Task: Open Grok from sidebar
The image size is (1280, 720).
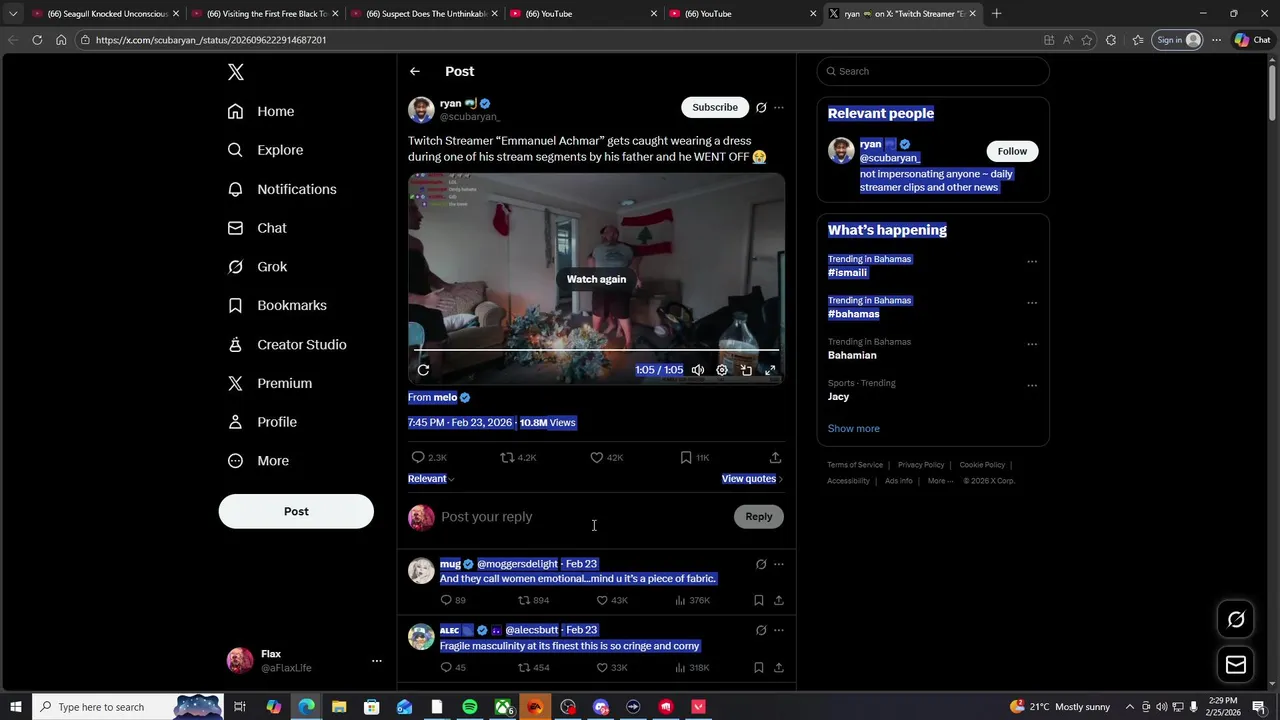Action: coord(257,267)
